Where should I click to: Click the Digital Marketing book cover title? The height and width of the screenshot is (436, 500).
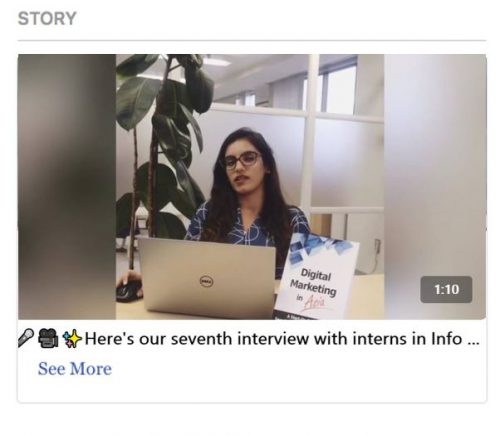[314, 283]
